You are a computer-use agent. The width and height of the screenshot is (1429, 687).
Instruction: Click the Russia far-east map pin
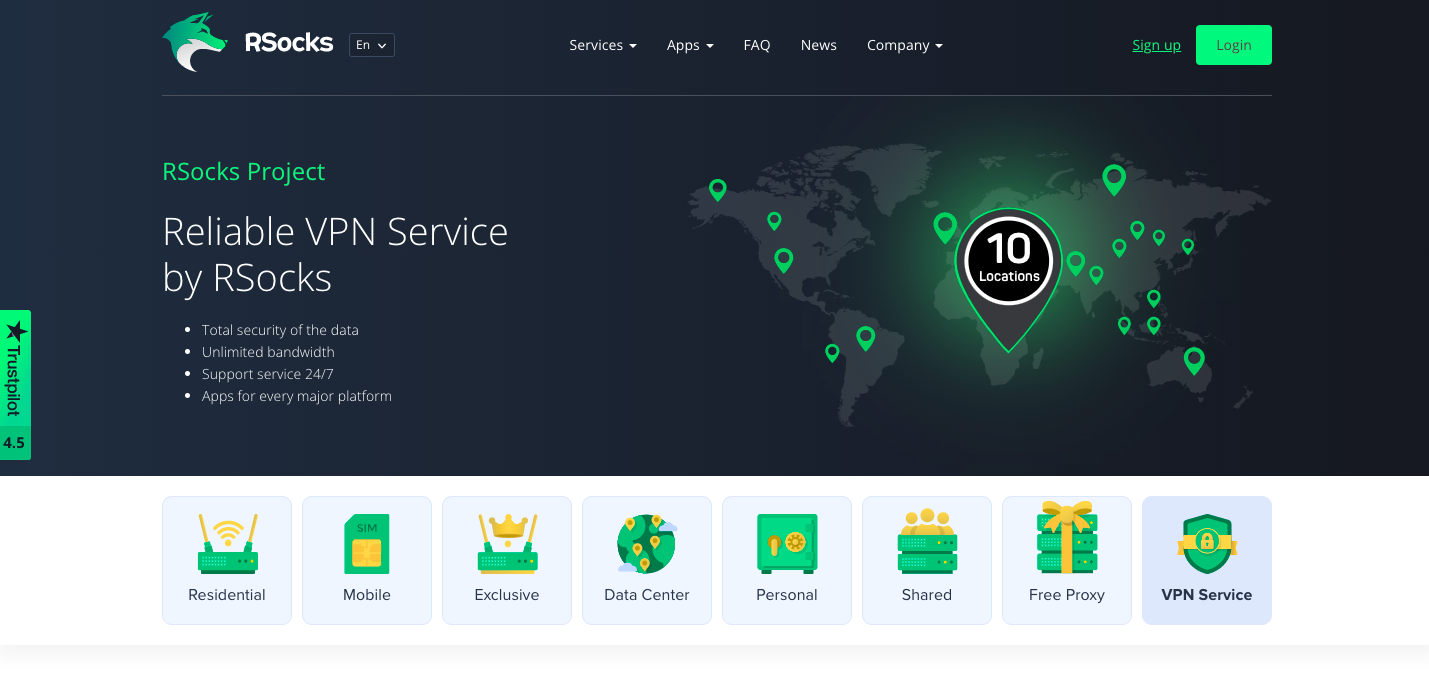(x=1114, y=180)
